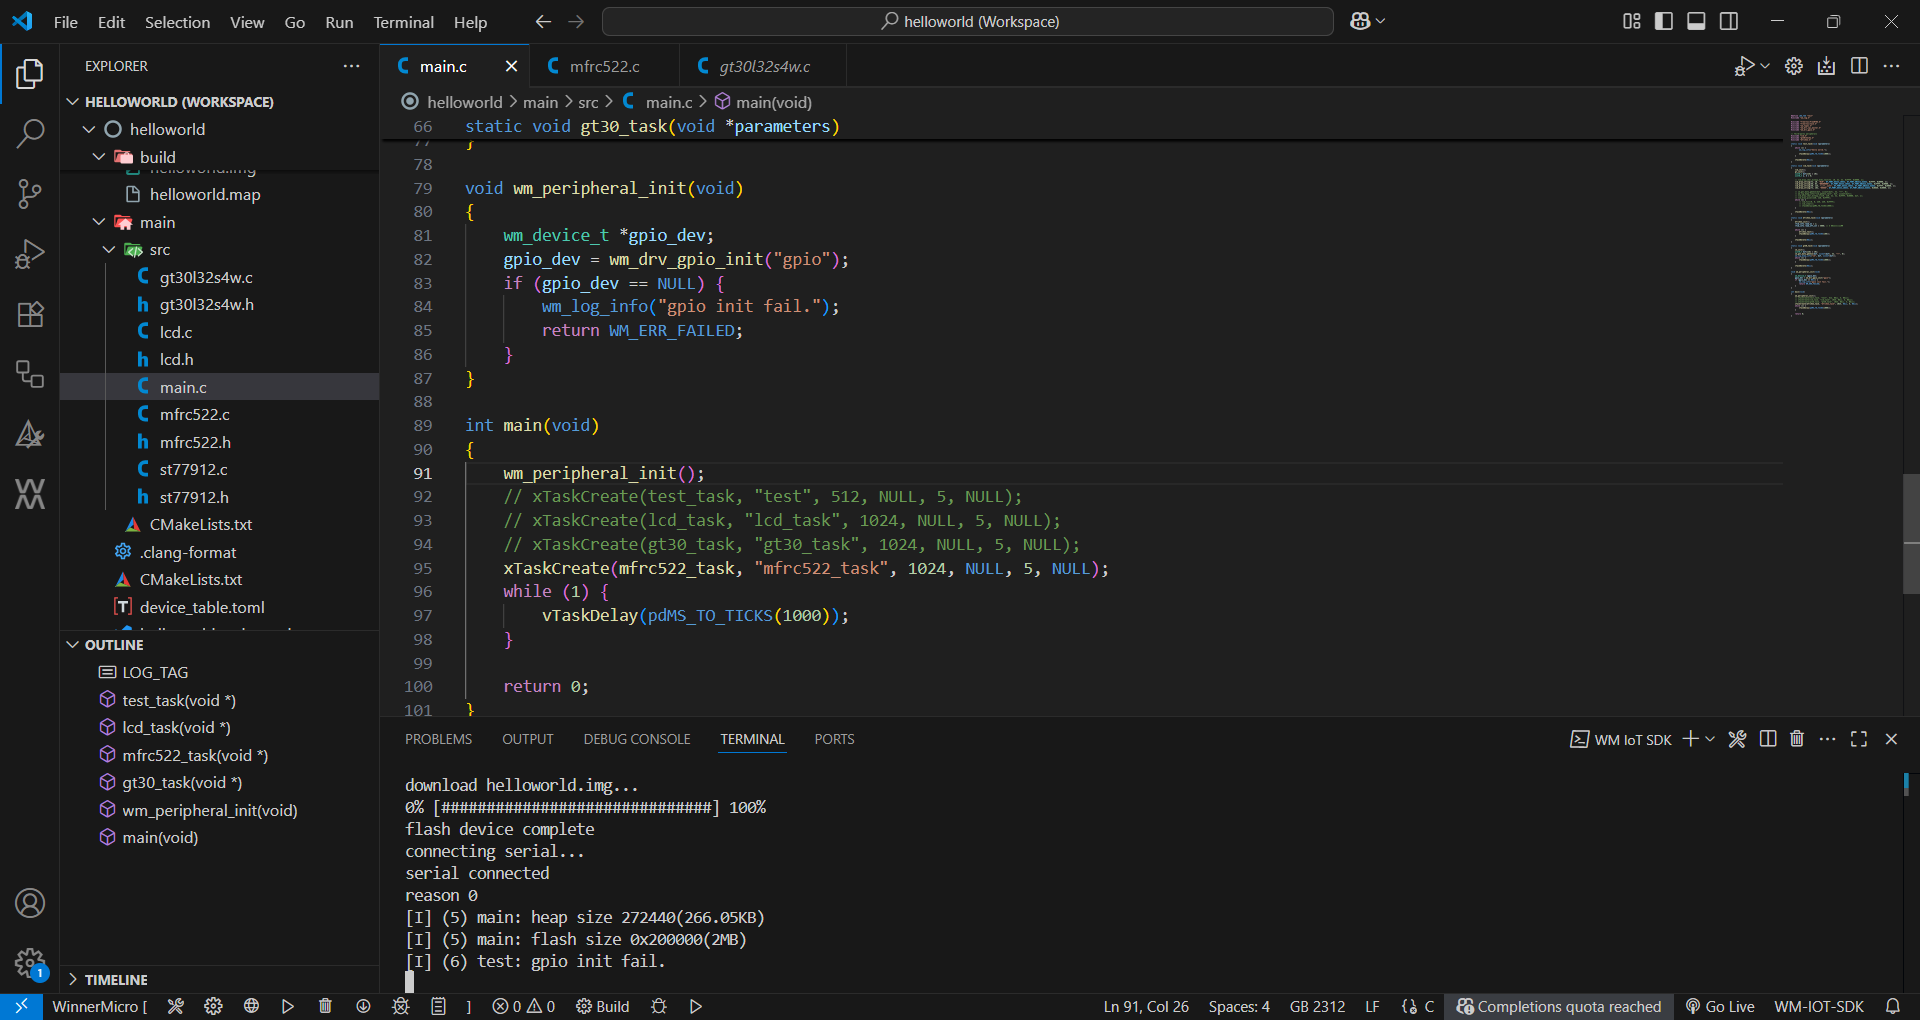1920x1020 pixels.
Task: Maximize the terminal panel size
Action: coord(1859,739)
